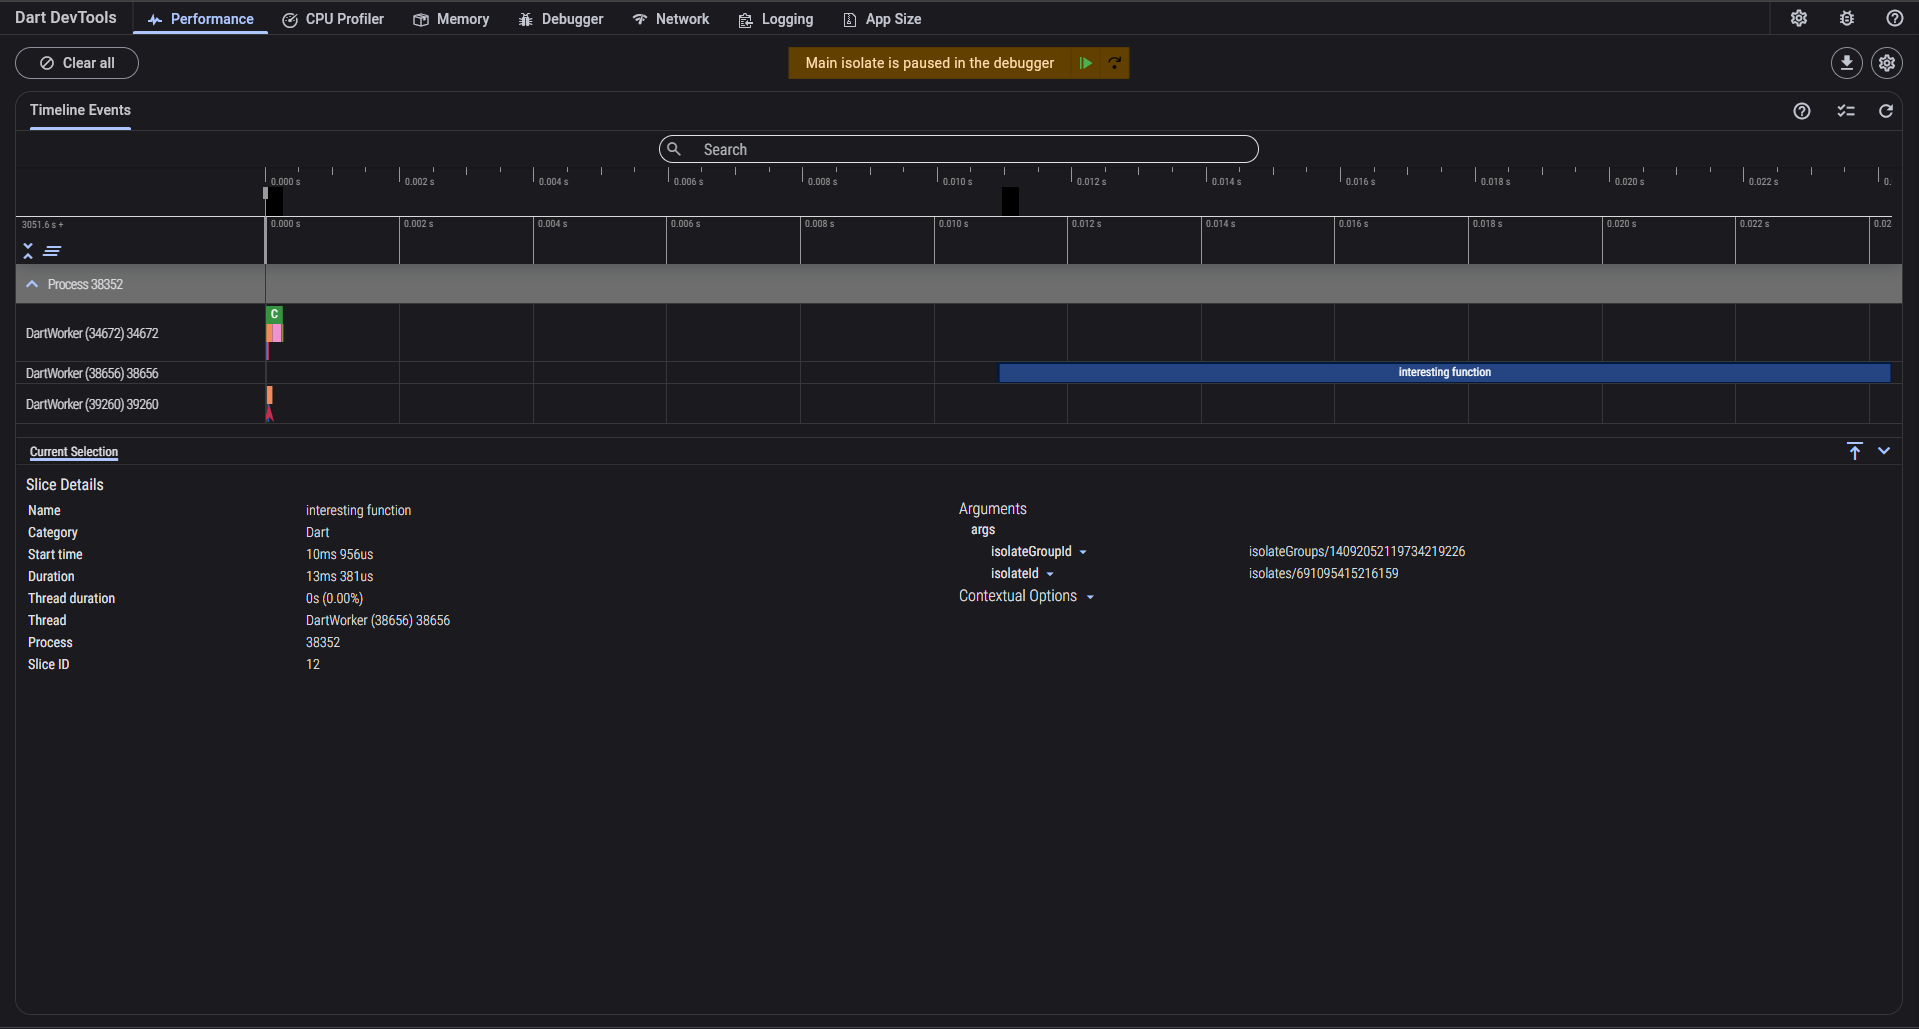Click the Arguments heading

pos(993,509)
